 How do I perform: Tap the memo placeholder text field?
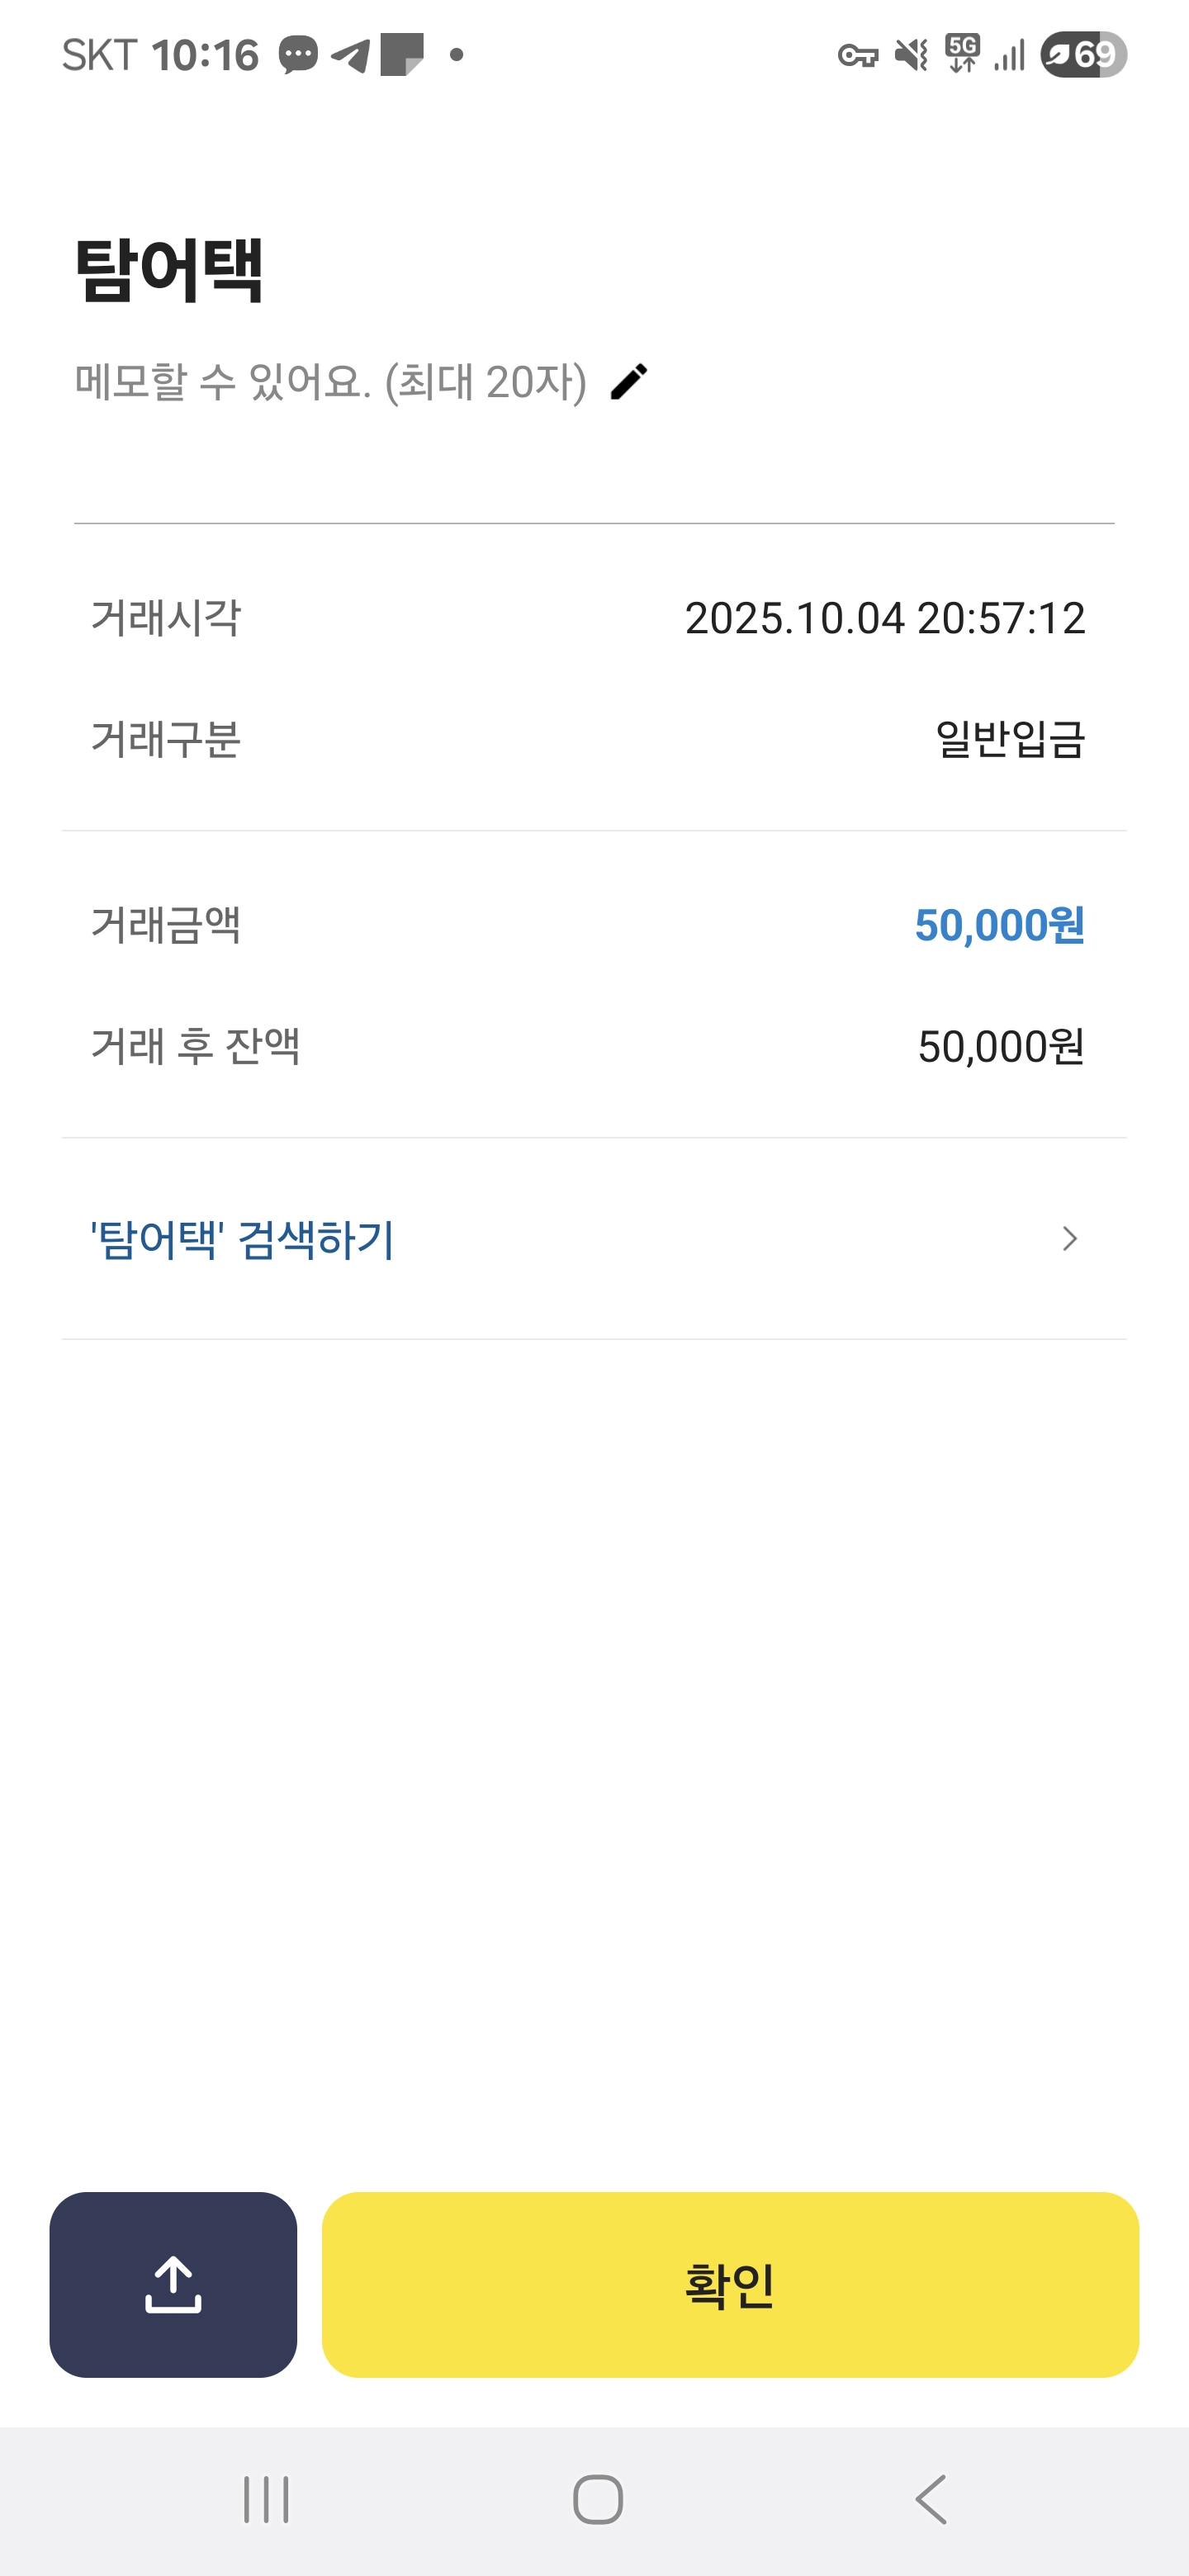point(330,382)
